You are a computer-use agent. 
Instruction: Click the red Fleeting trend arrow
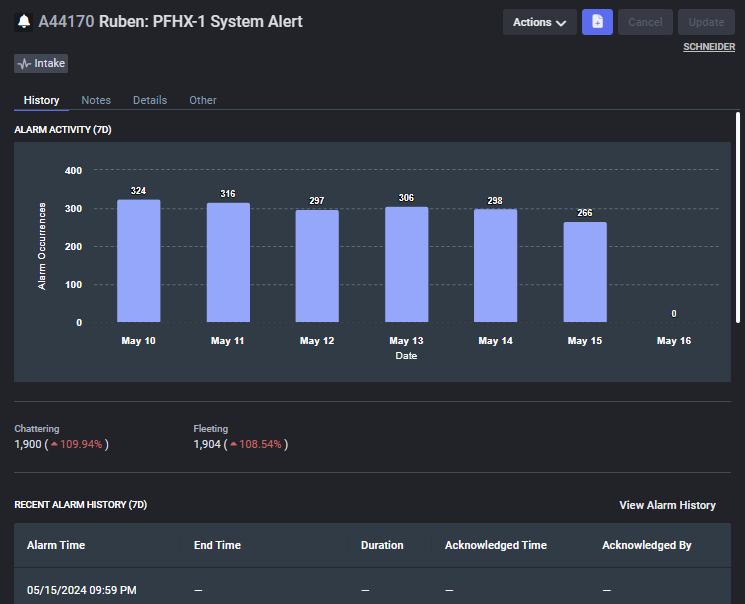(x=234, y=444)
